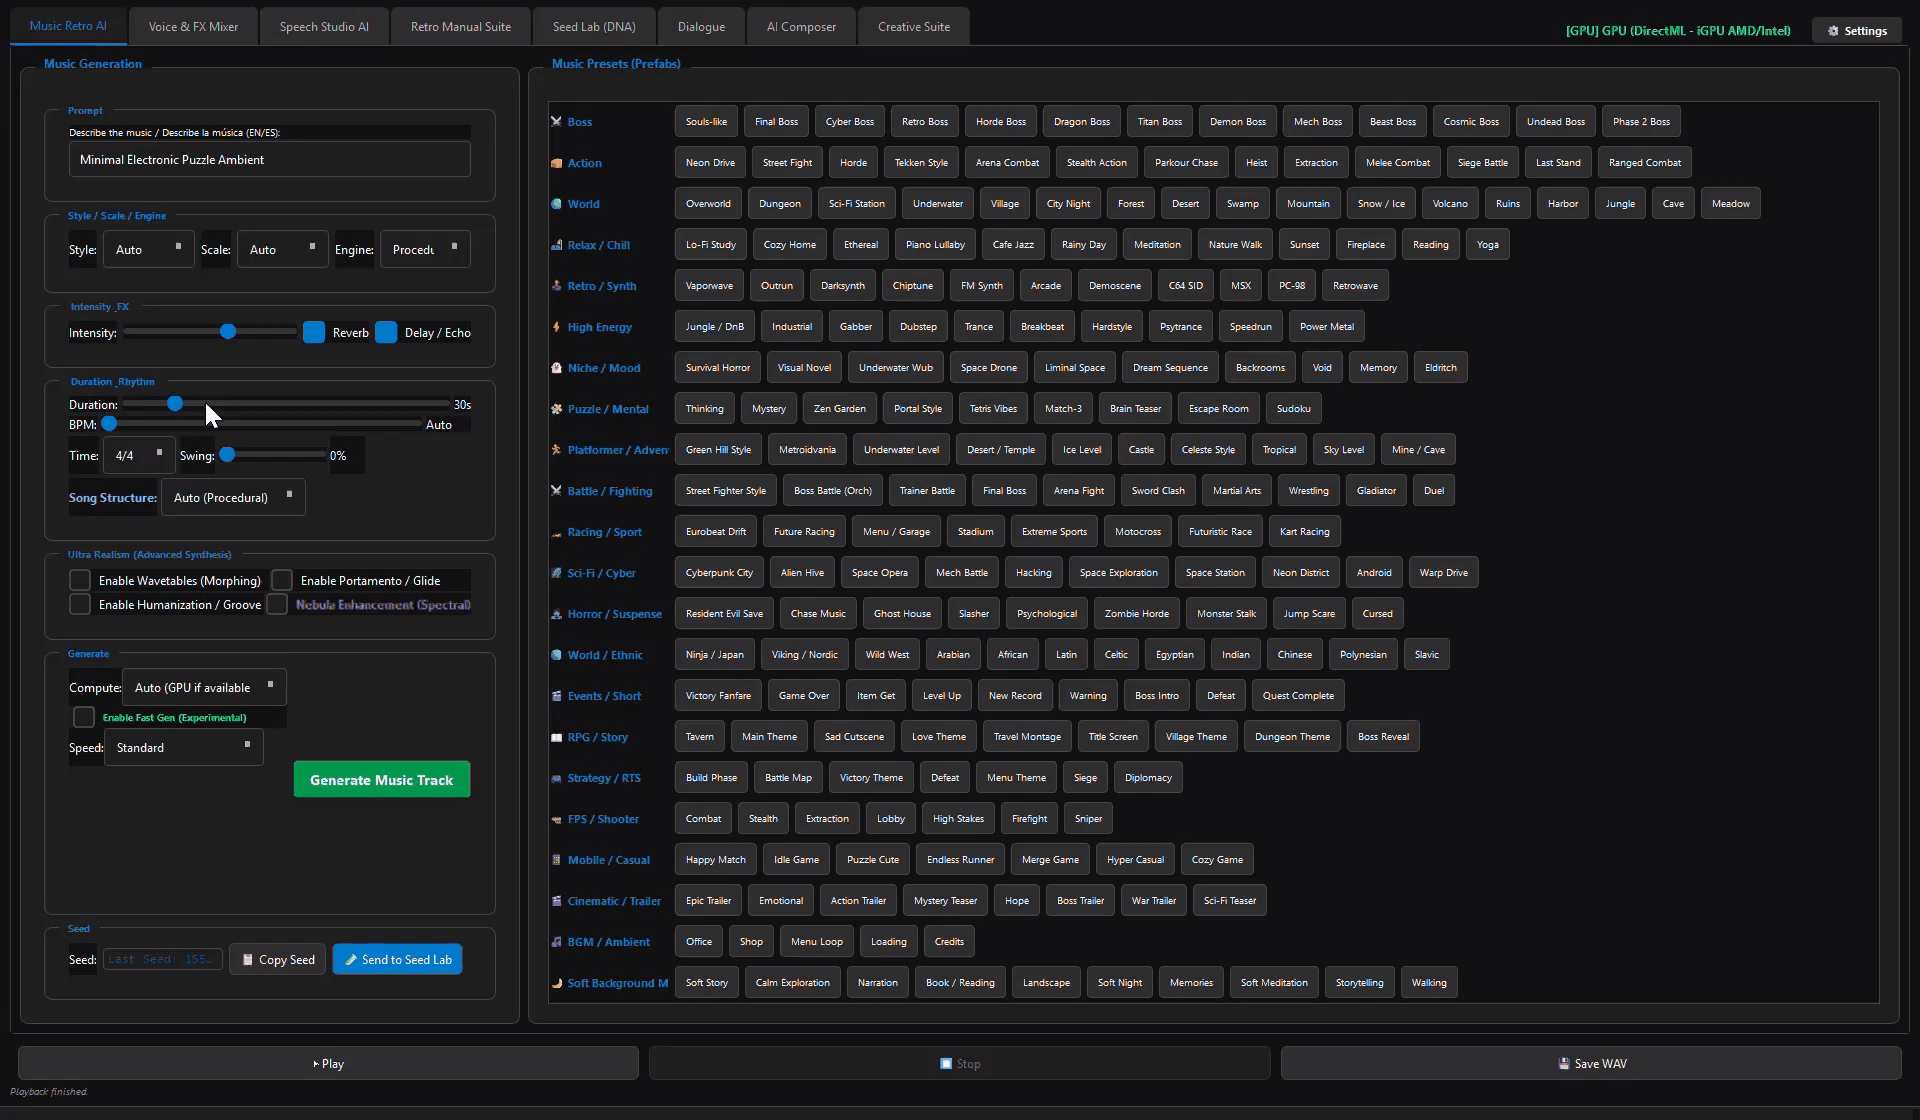
Task: Open Settings via gear button
Action: point(1857,31)
